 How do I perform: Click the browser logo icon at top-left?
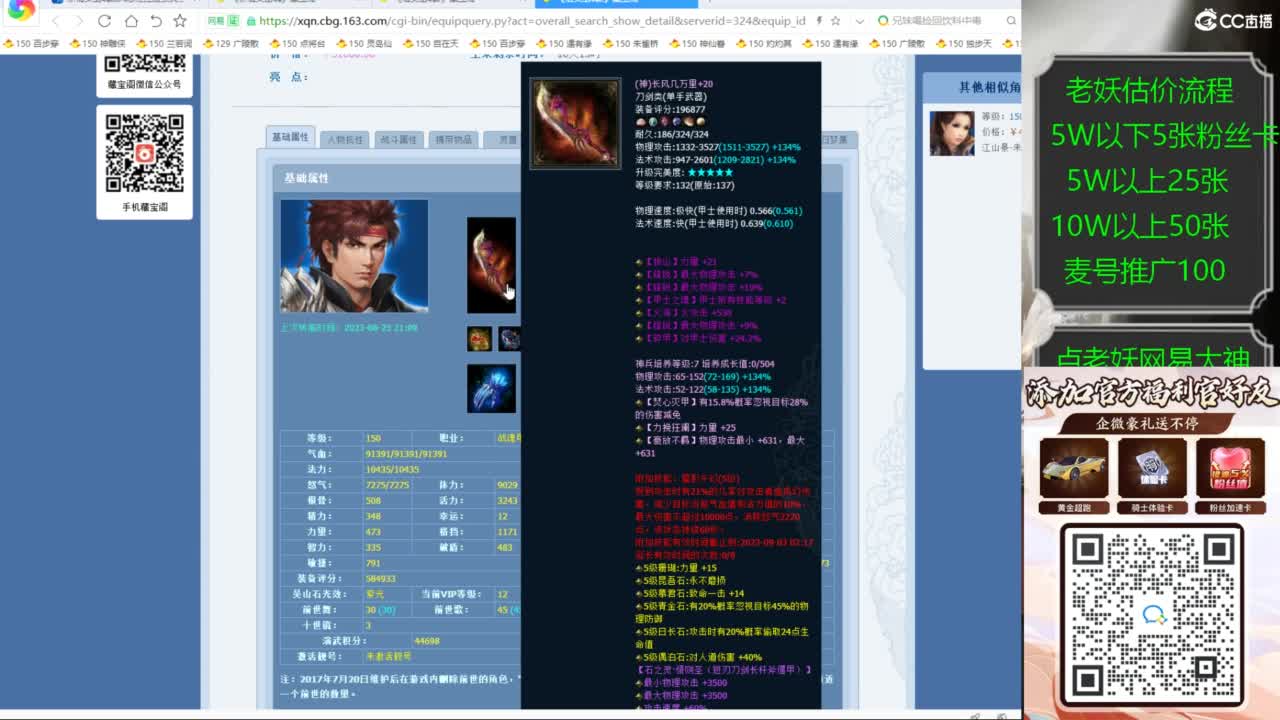coord(21,10)
